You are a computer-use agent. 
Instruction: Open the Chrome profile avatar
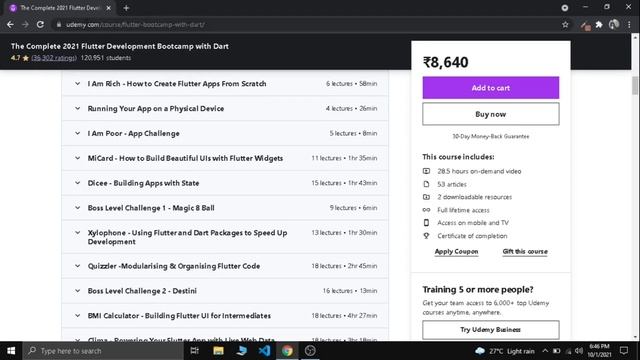click(613, 24)
